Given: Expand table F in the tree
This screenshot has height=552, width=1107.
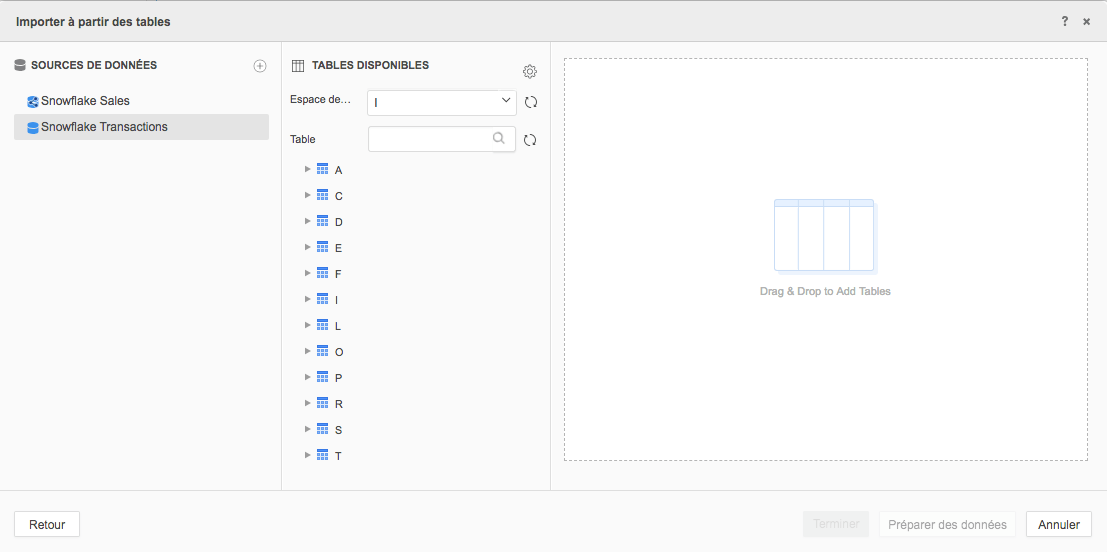Looking at the screenshot, I should (x=308, y=273).
